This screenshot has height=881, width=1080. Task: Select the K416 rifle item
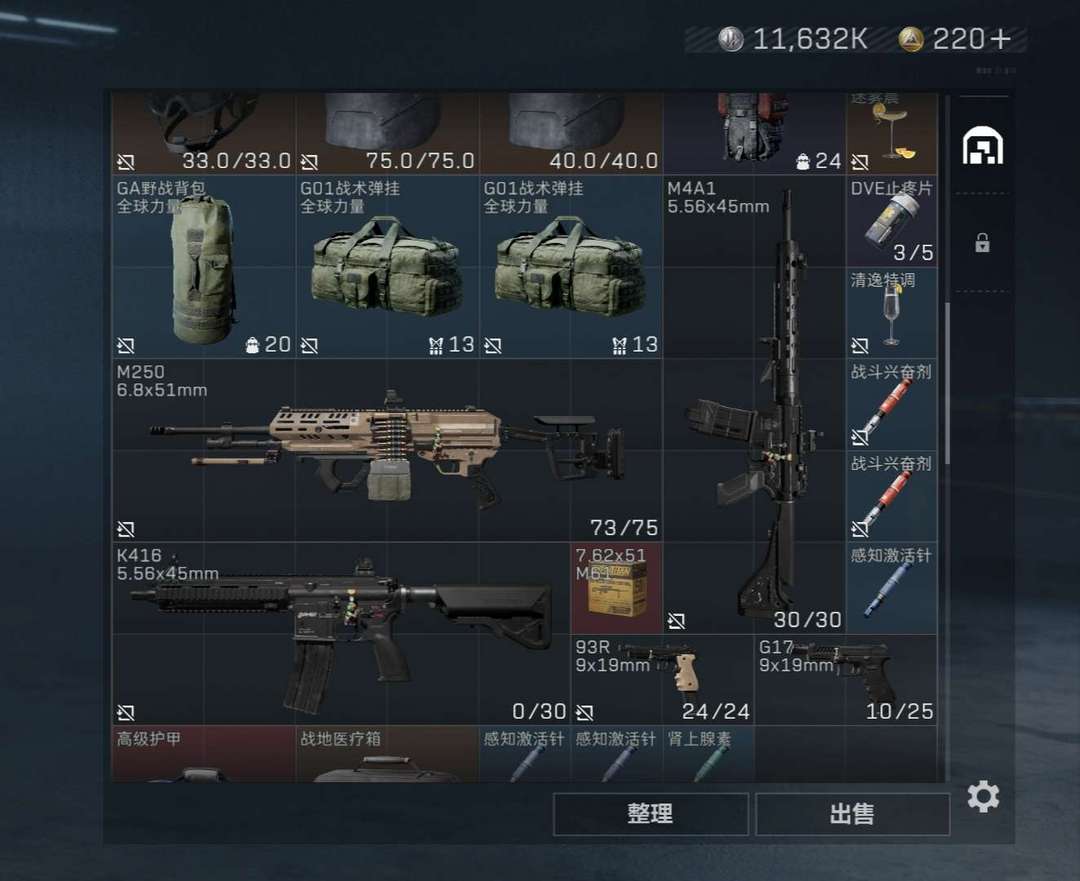pyautogui.click(x=341, y=633)
